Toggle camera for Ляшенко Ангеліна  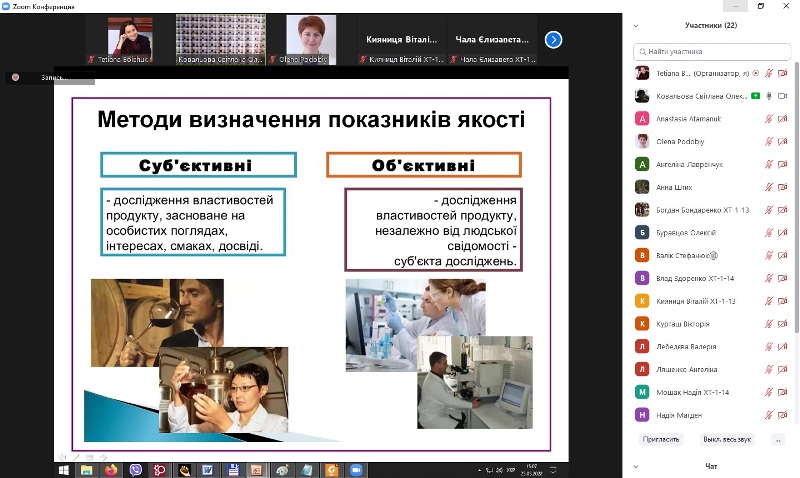click(782, 369)
